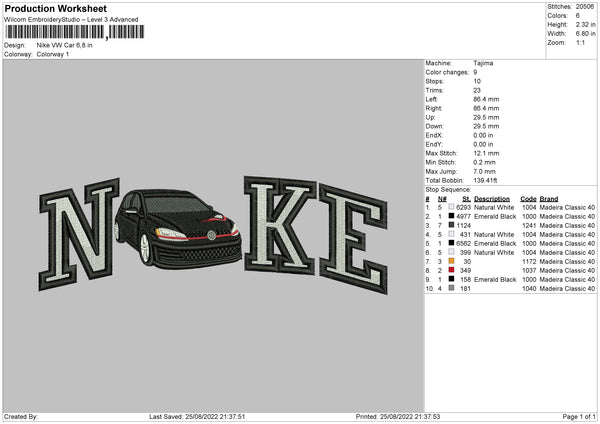This screenshot has height=424, width=600.
Task: Click the embroidered letter K
Action: [x=280, y=226]
